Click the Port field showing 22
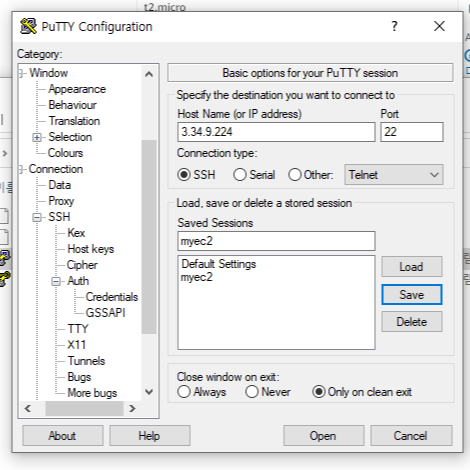Screen dimensions: 470x470 pos(412,132)
